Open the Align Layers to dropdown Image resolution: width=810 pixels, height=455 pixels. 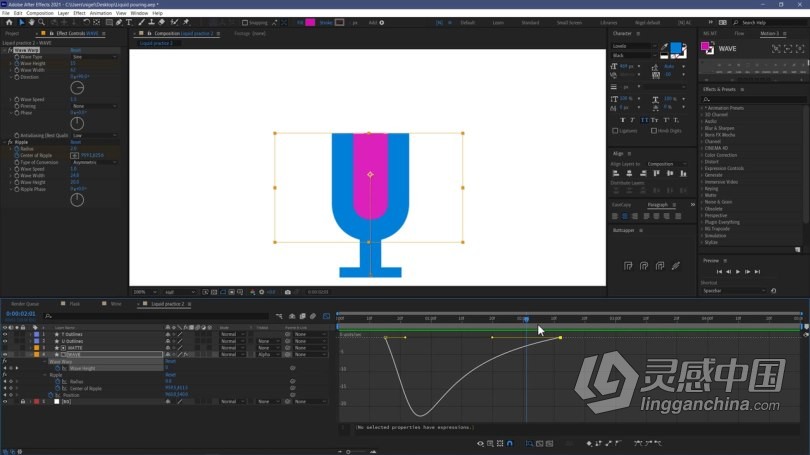[666, 164]
